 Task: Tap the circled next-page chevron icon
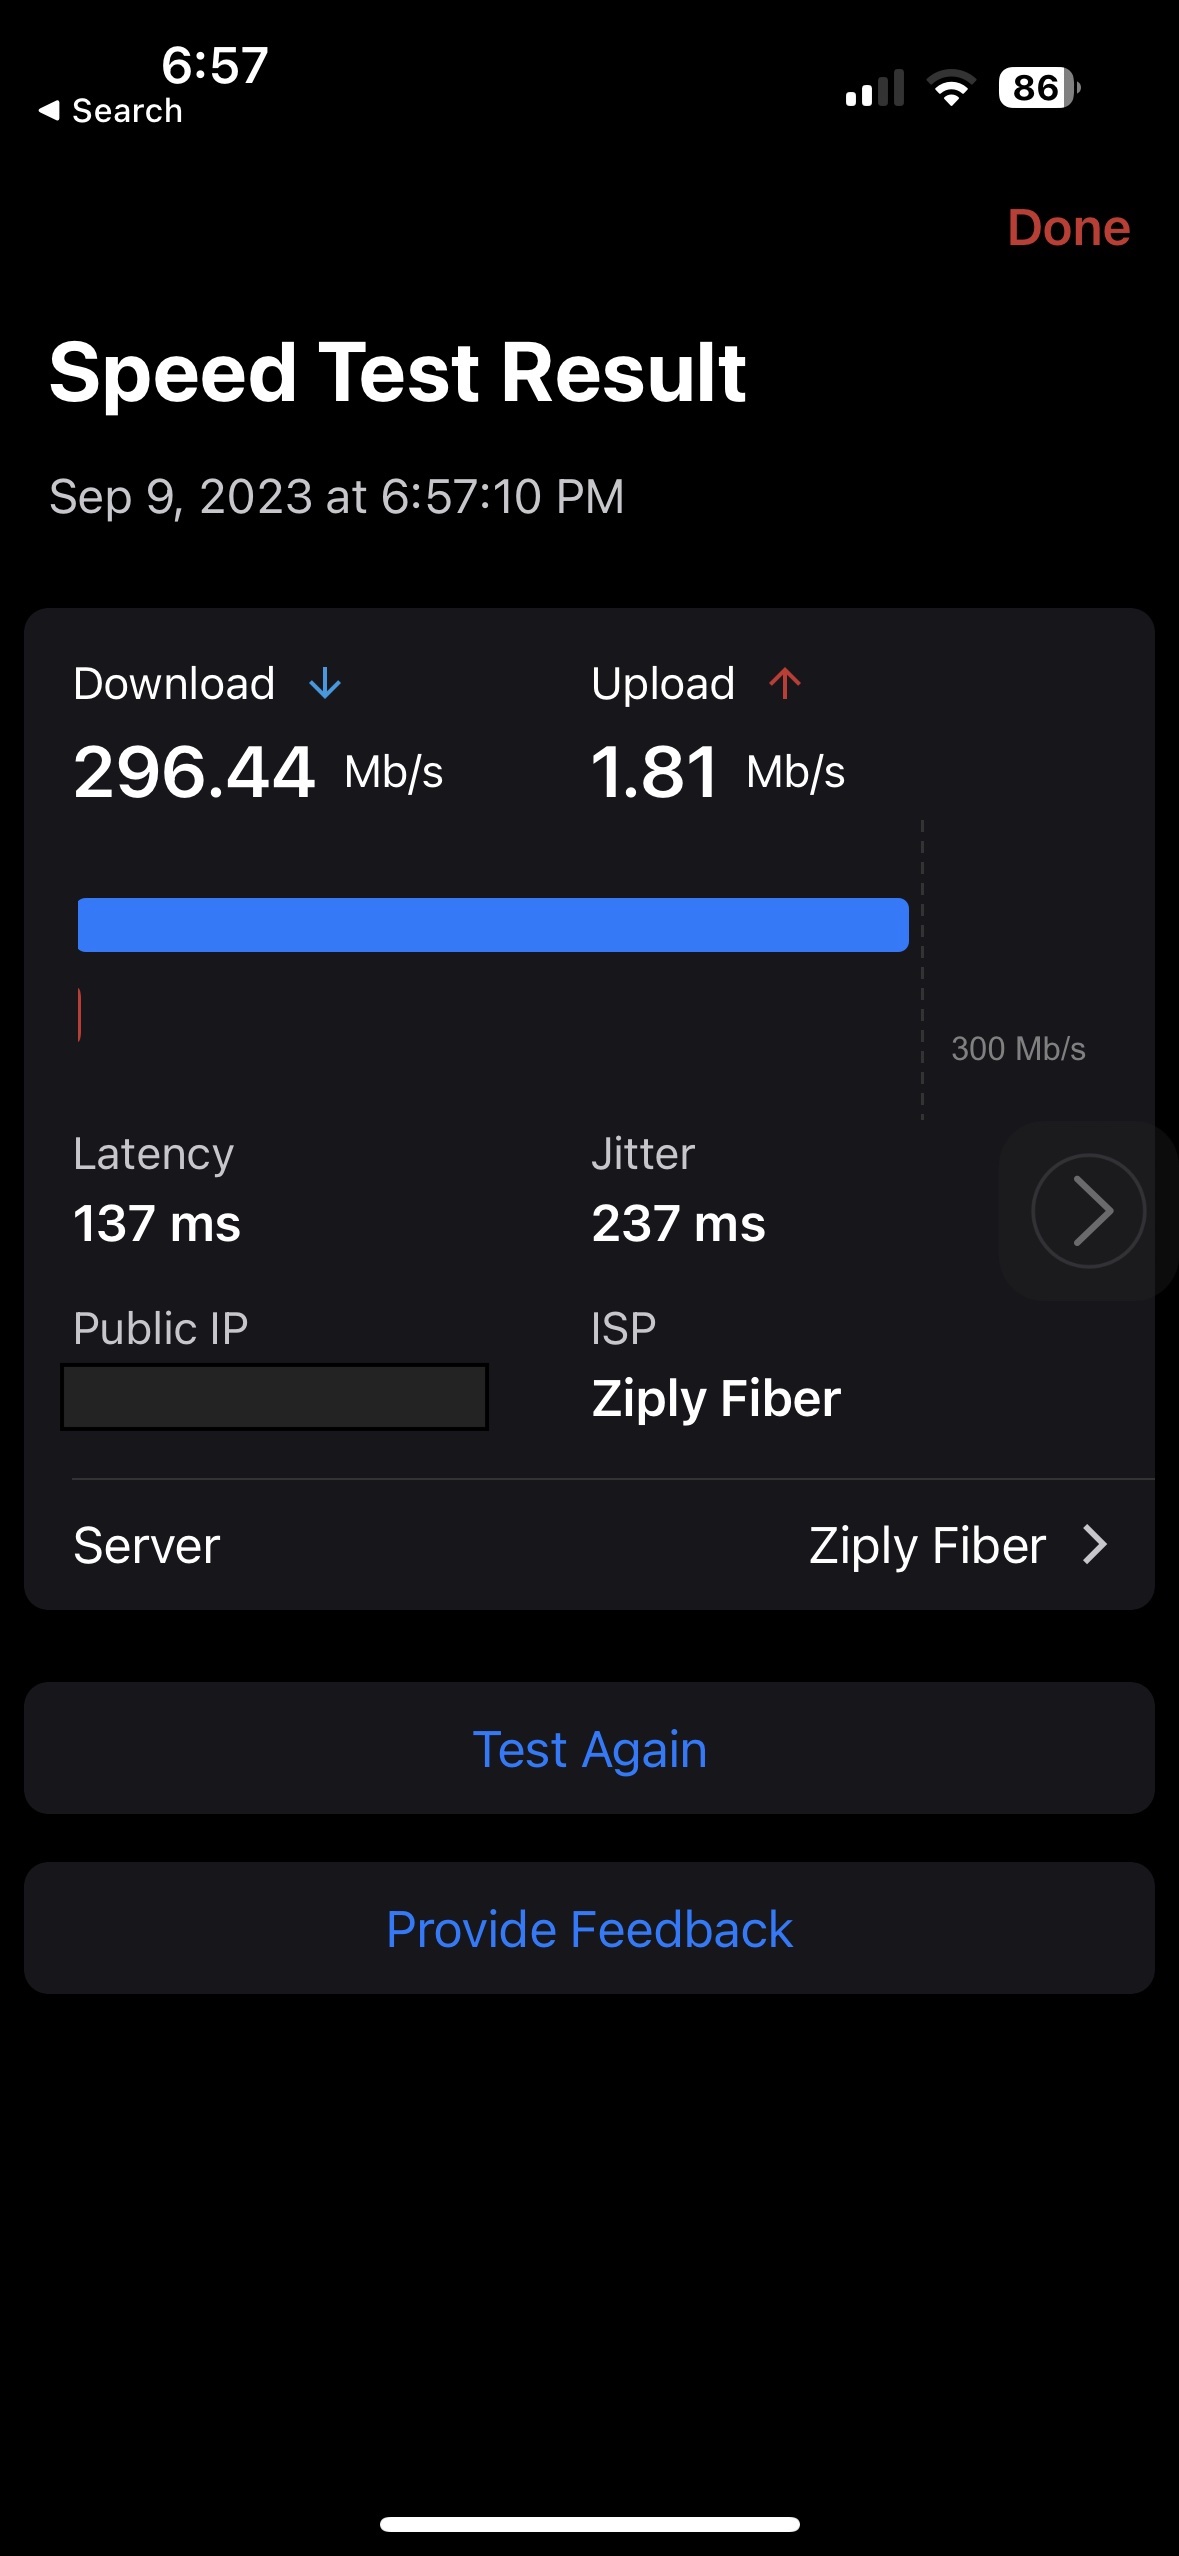[1088, 1210]
